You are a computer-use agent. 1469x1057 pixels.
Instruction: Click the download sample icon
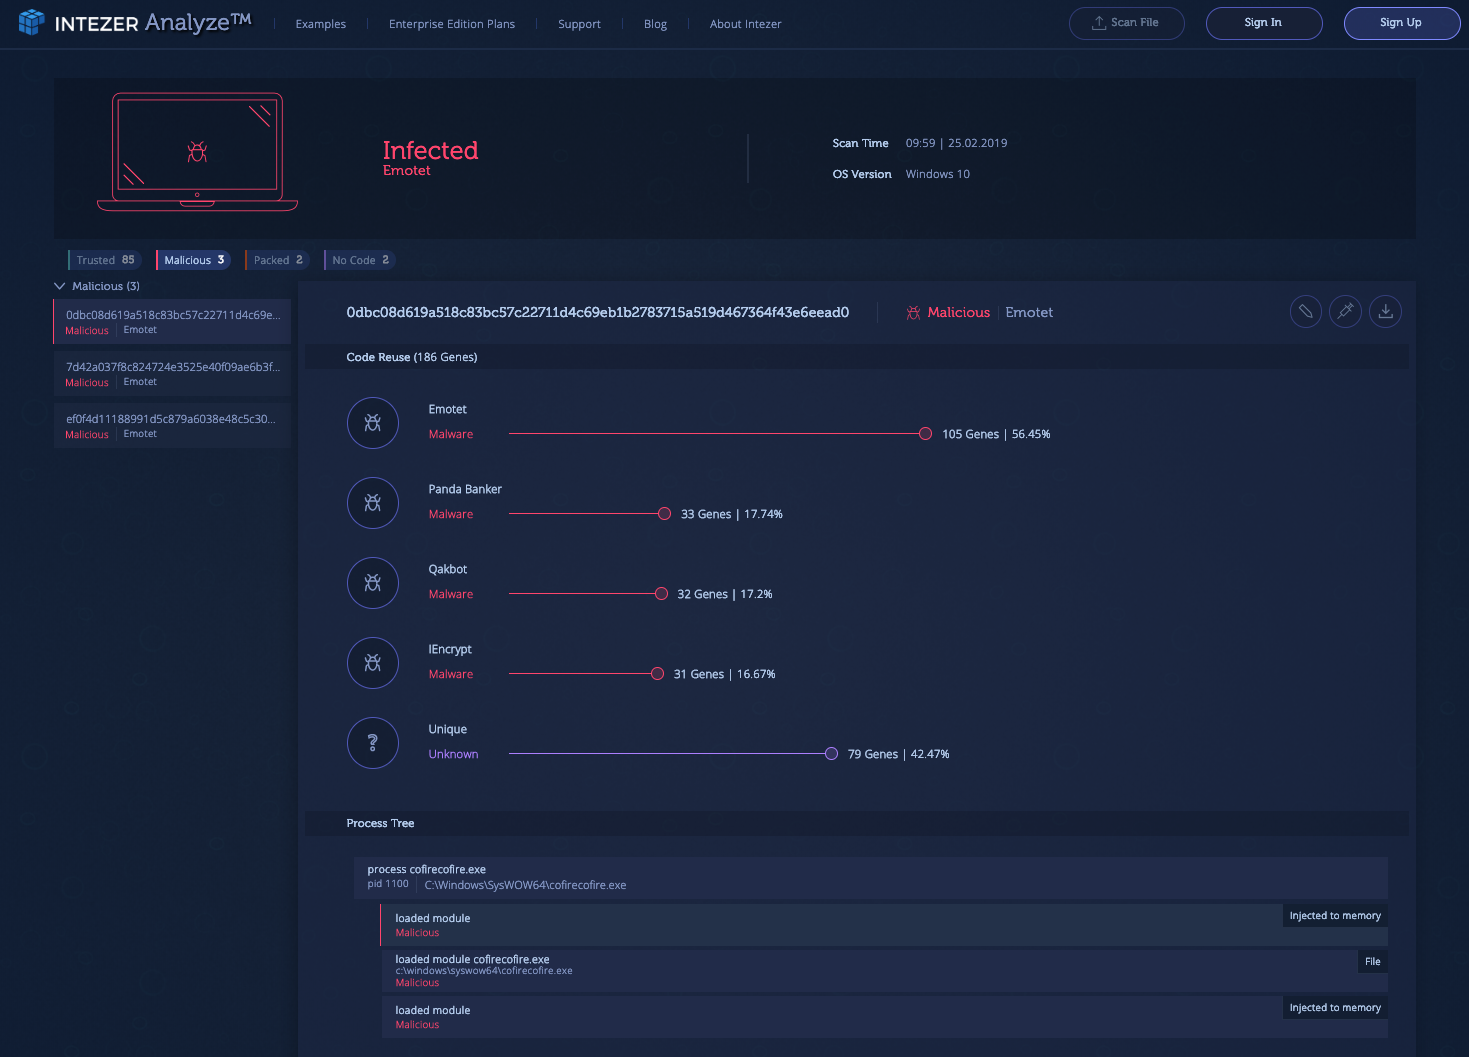click(x=1385, y=312)
